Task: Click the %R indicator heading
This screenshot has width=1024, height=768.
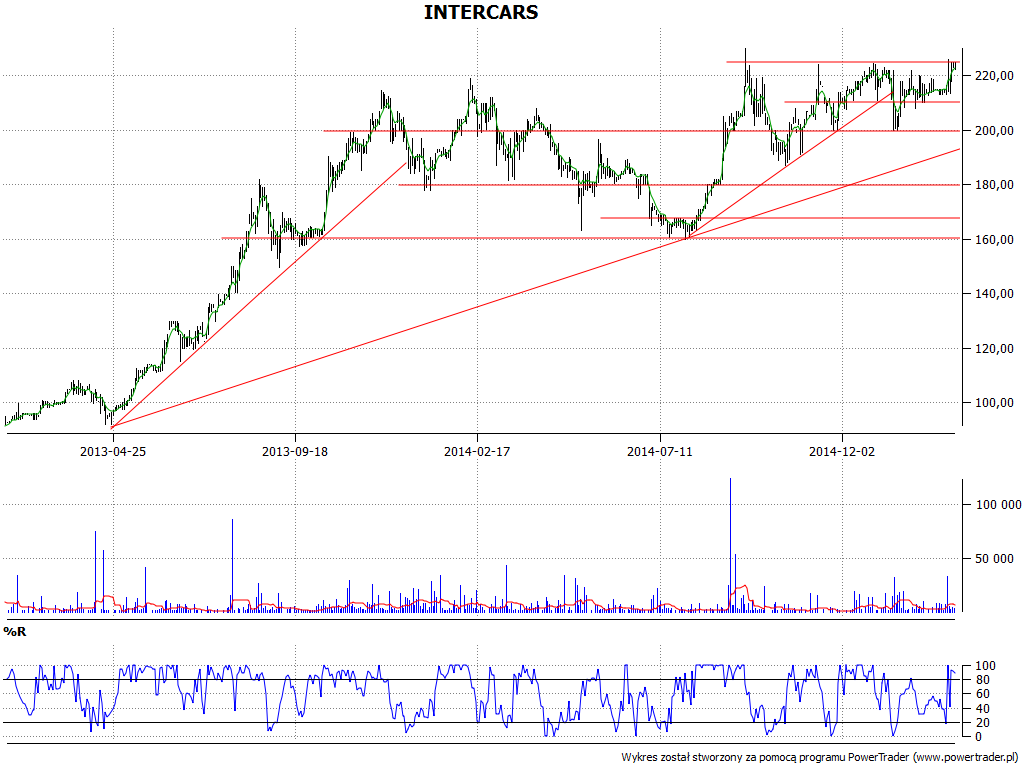Action: [15, 632]
